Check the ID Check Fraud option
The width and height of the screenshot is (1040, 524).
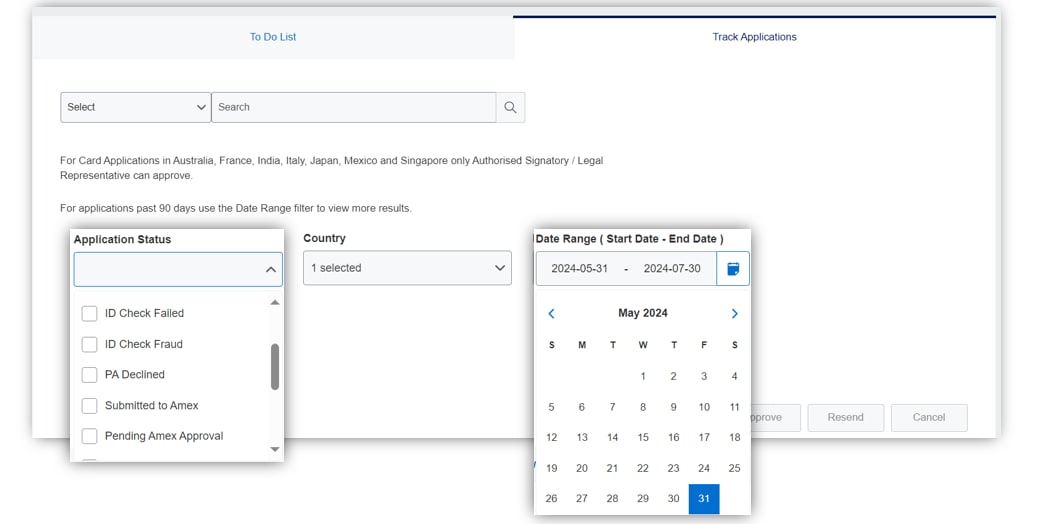89,345
